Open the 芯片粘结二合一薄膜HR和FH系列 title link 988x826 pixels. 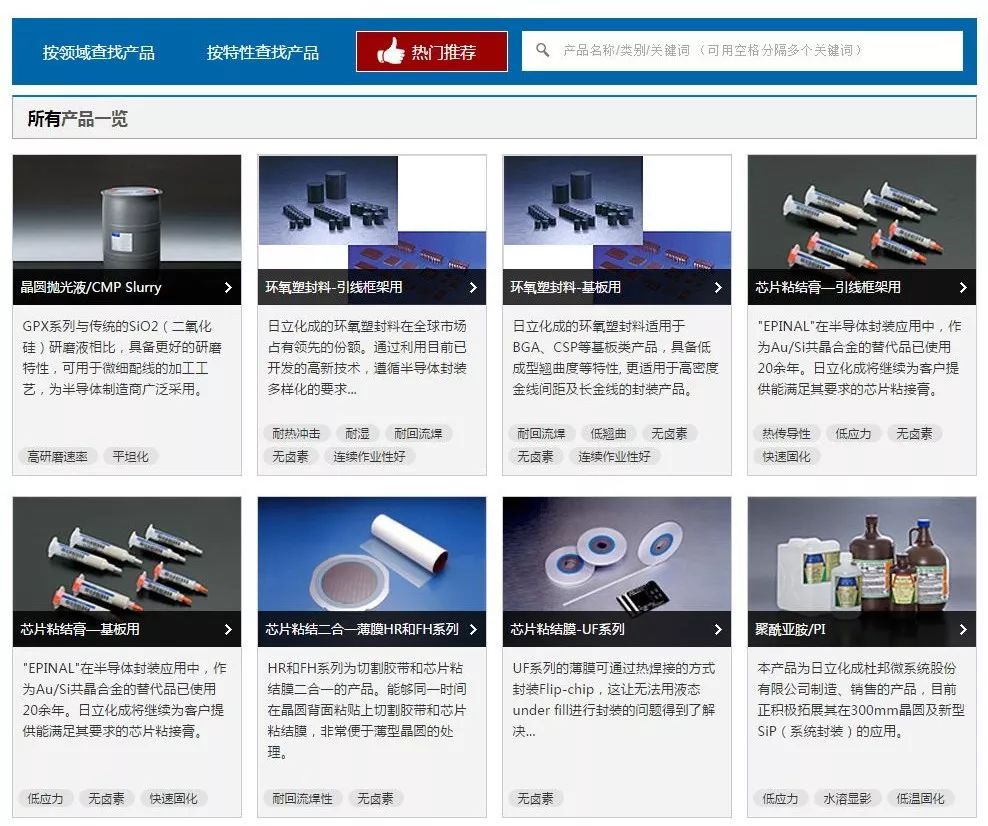pyautogui.click(x=362, y=629)
